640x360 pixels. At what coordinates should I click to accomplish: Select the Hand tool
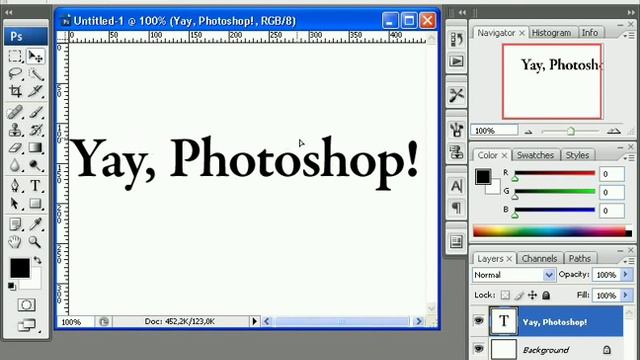tap(15, 242)
